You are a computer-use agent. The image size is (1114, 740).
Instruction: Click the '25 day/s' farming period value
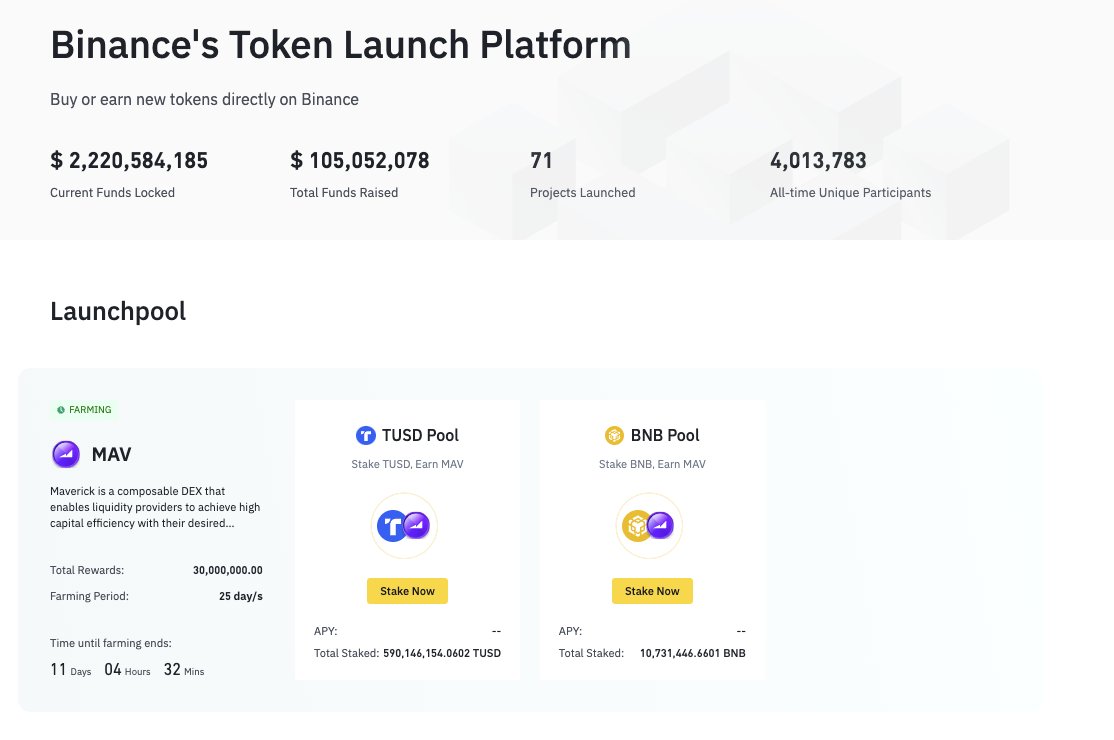click(x=241, y=597)
